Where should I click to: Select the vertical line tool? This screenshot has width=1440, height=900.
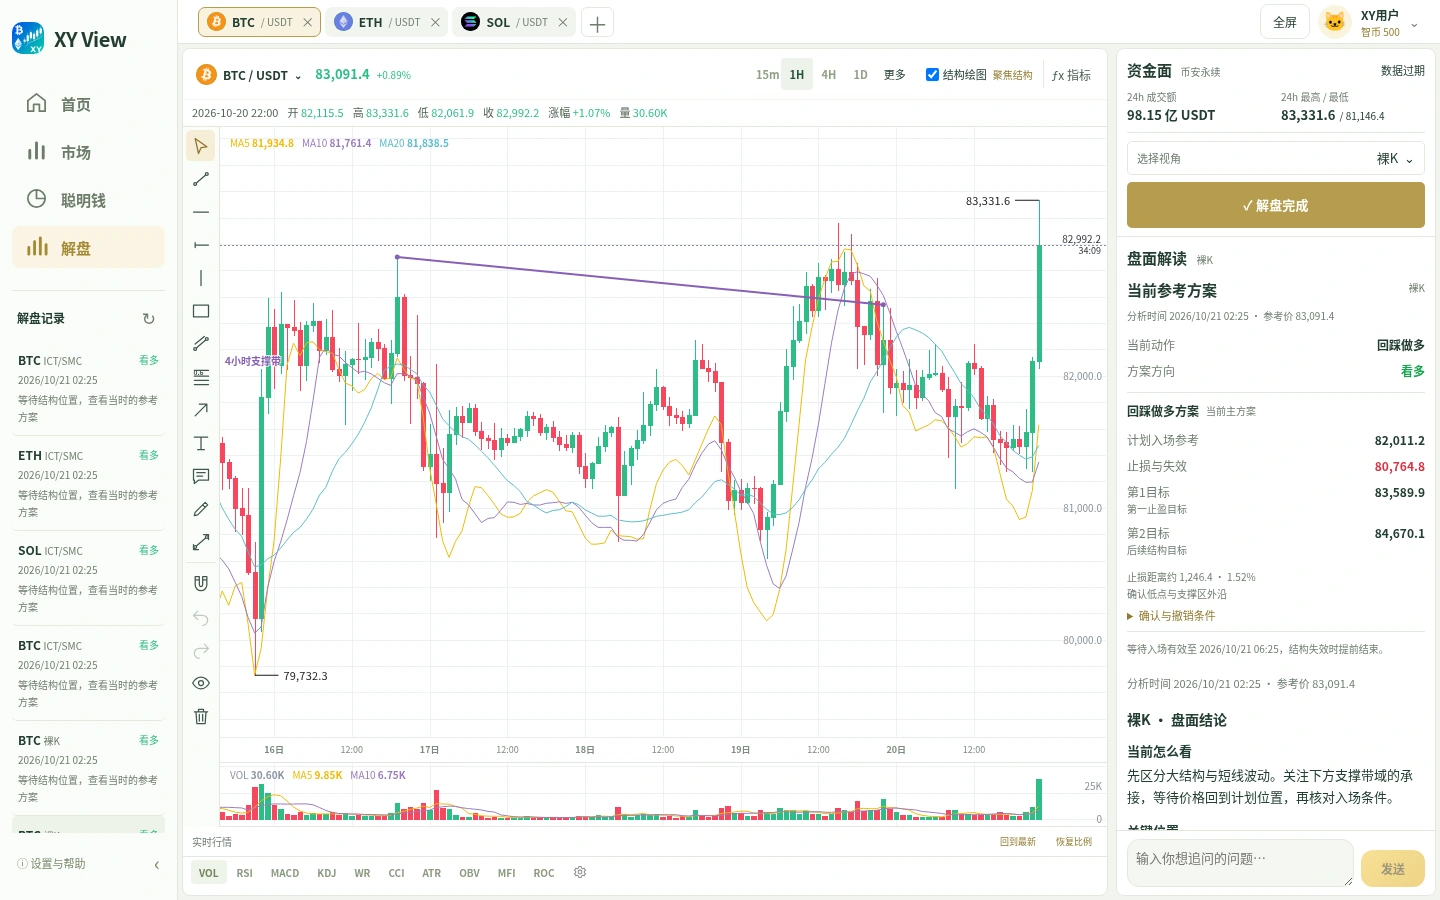[x=201, y=278]
